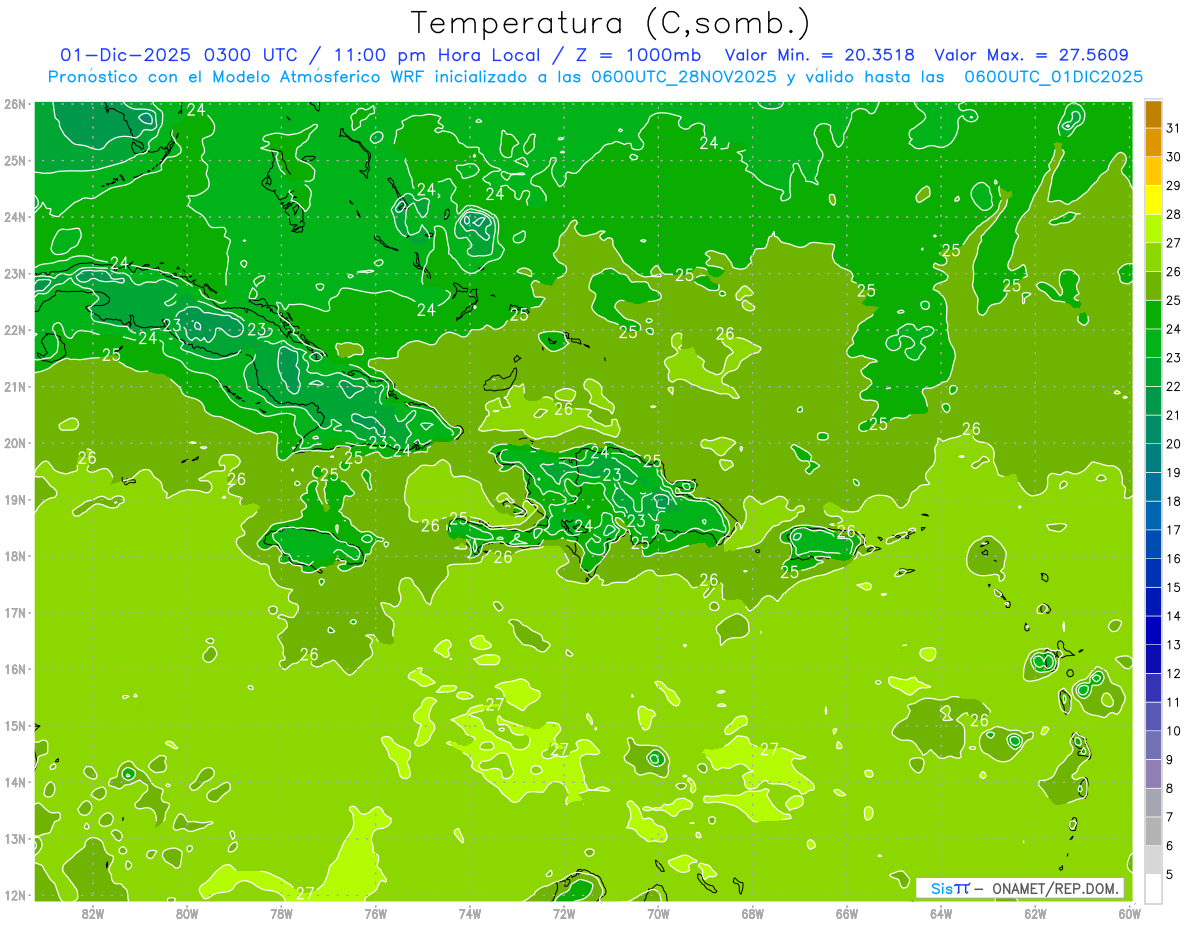Click the '66W' longitude axis label

point(846,913)
